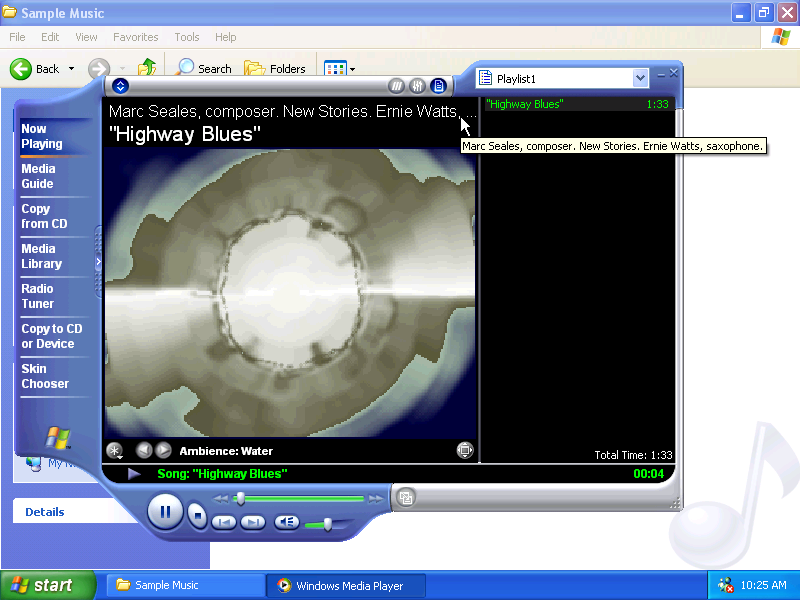Switch player to skin mode
The width and height of the screenshot is (800, 600).
[406, 497]
